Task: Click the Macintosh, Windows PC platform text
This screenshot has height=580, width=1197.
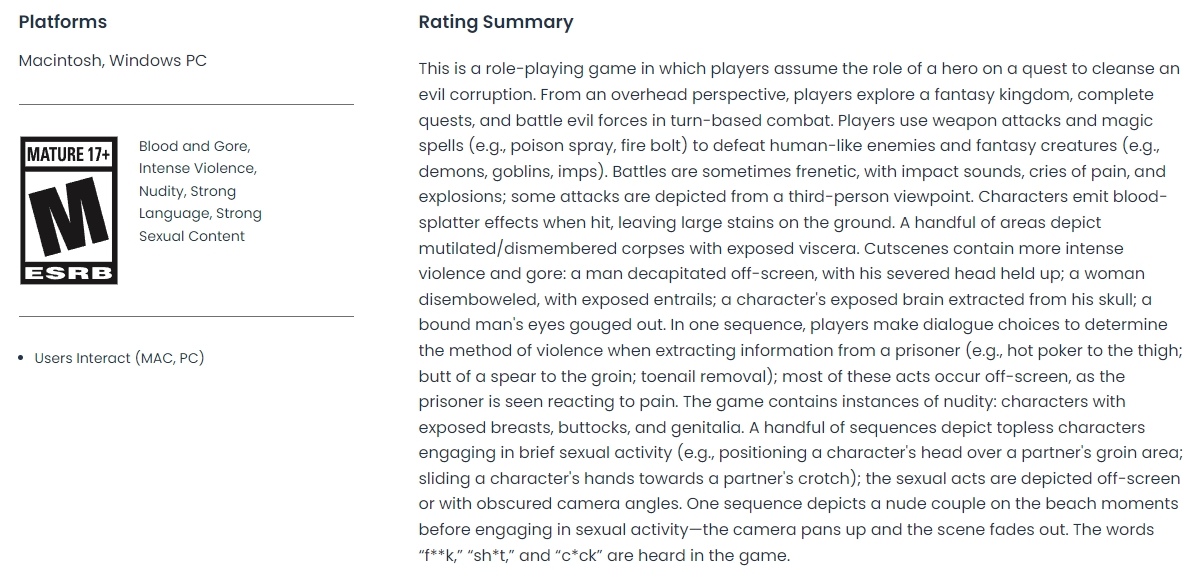Action: [x=112, y=60]
